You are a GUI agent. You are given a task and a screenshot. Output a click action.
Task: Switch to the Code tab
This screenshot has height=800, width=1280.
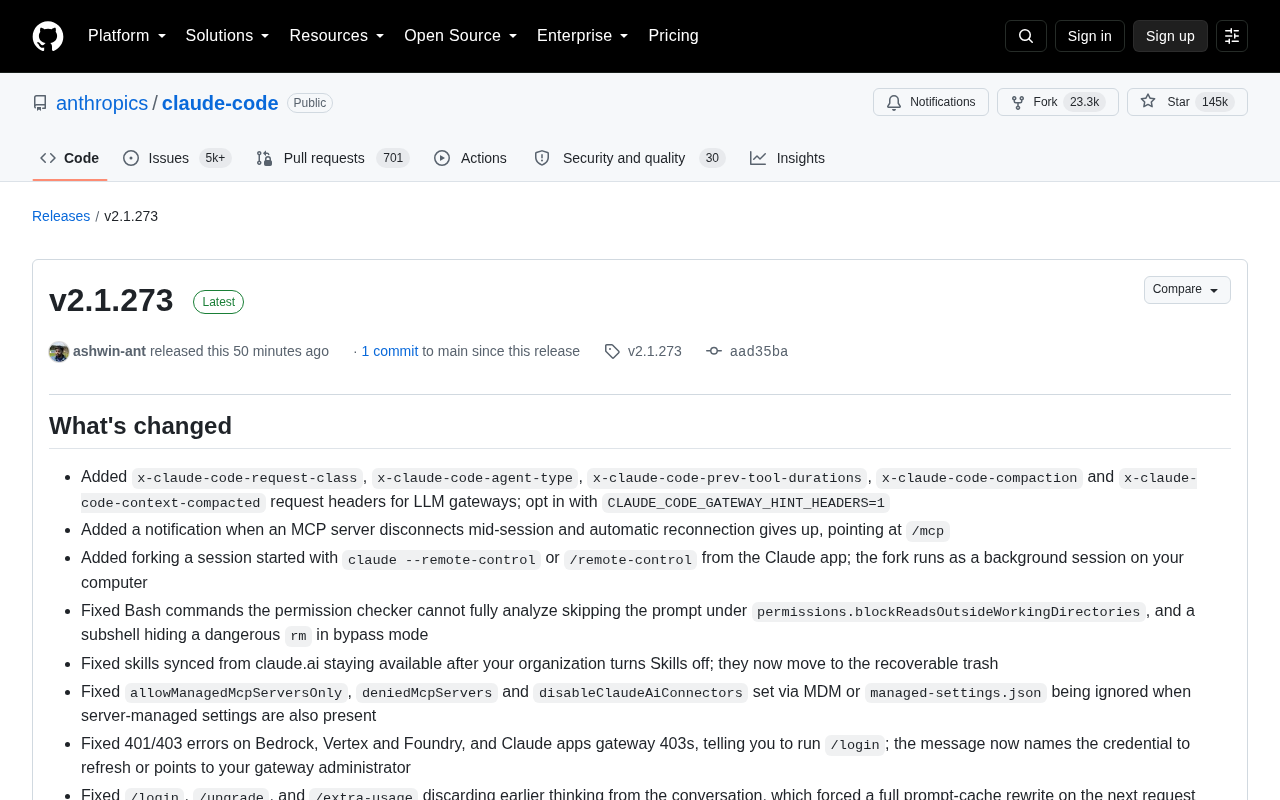[70, 158]
